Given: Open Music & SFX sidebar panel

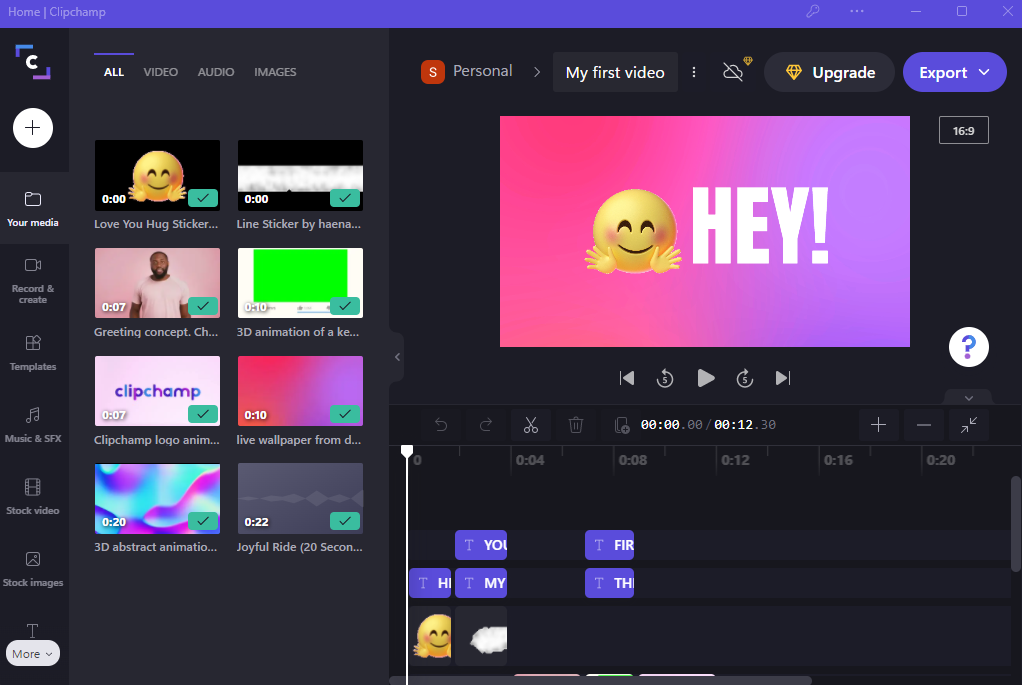Looking at the screenshot, I should pyautogui.click(x=33, y=424).
